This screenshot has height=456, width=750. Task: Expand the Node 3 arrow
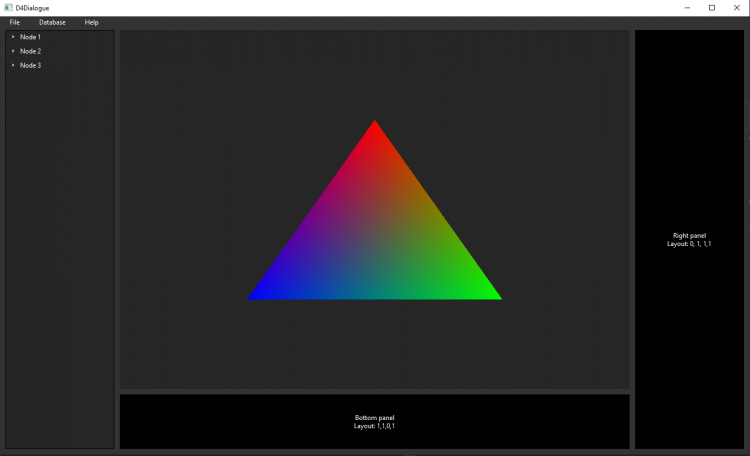pyautogui.click(x=13, y=66)
